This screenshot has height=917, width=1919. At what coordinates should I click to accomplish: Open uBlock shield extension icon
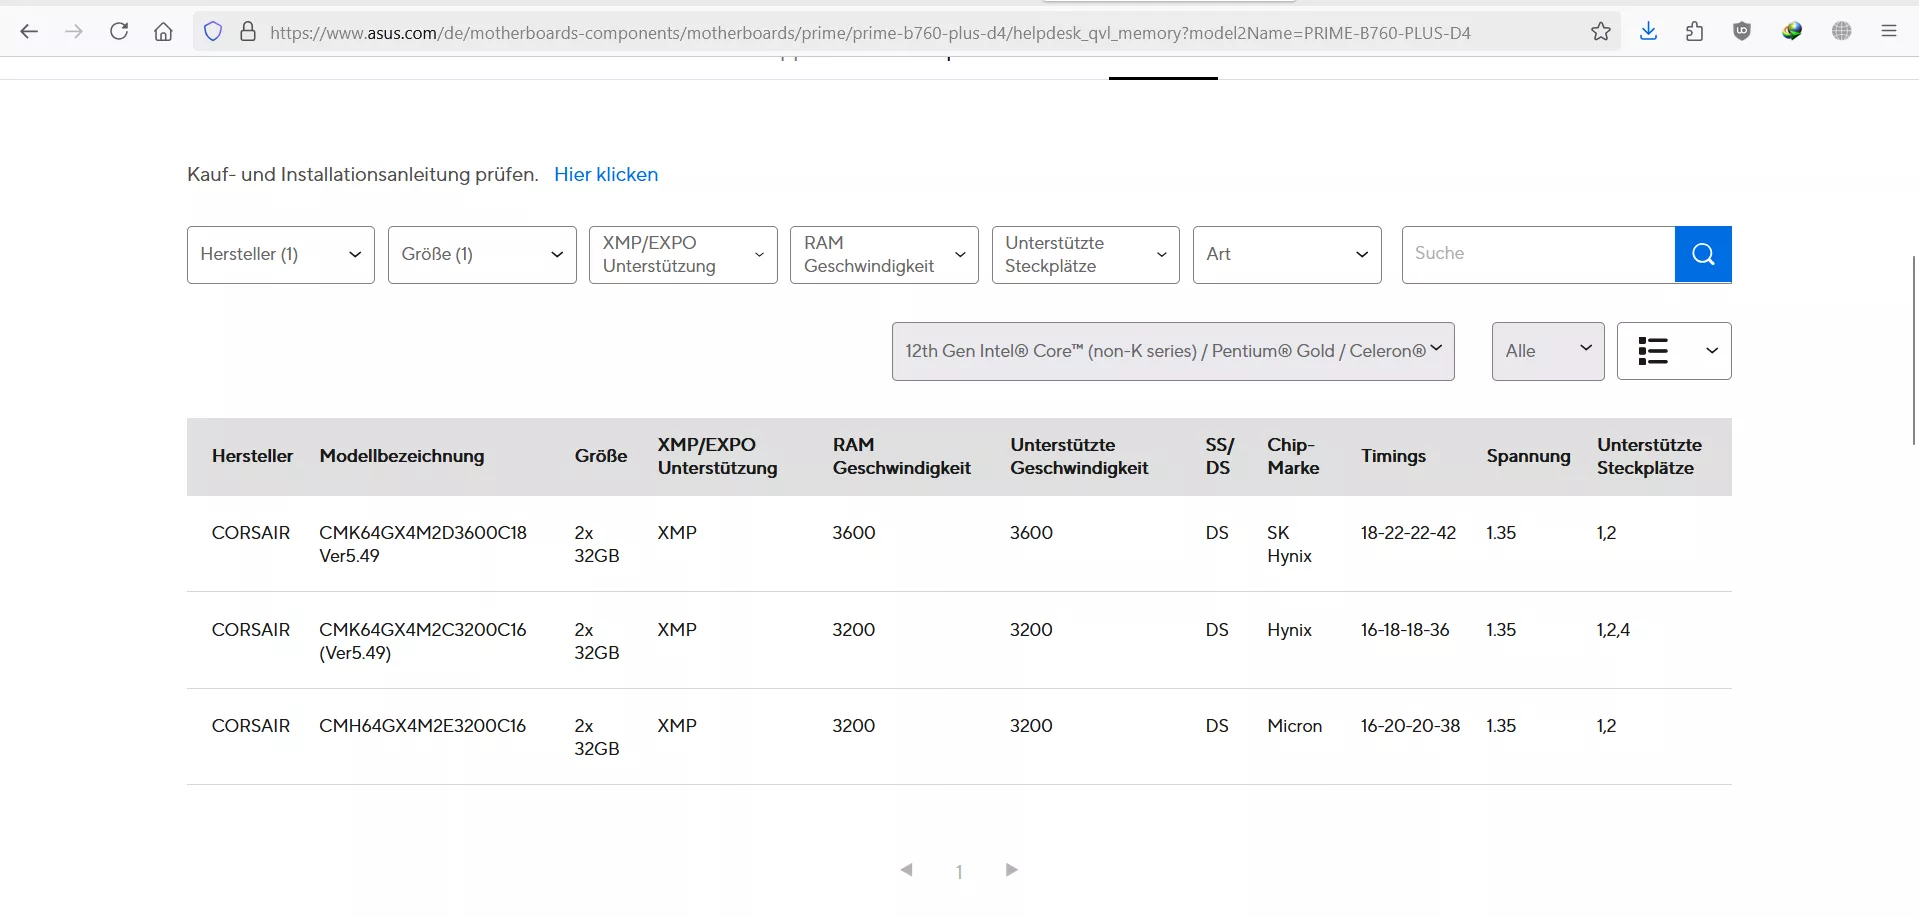point(1742,32)
